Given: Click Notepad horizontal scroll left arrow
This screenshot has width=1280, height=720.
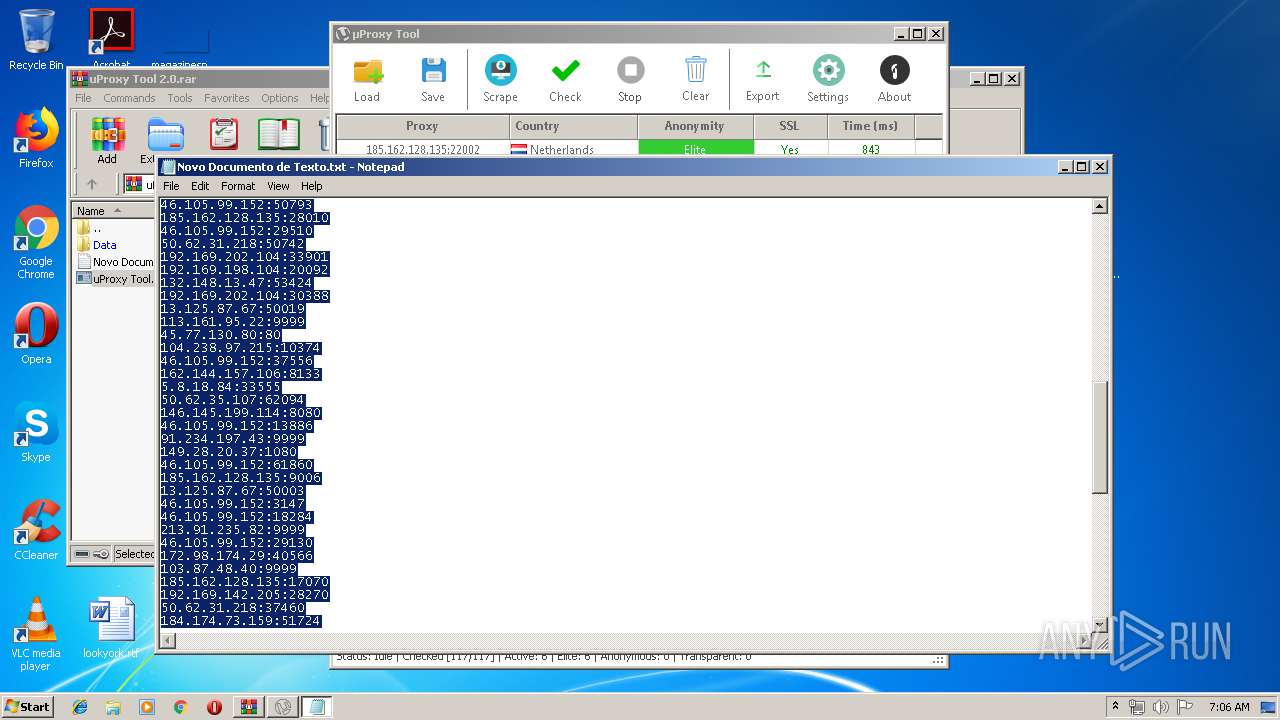Looking at the screenshot, I should [x=167, y=641].
